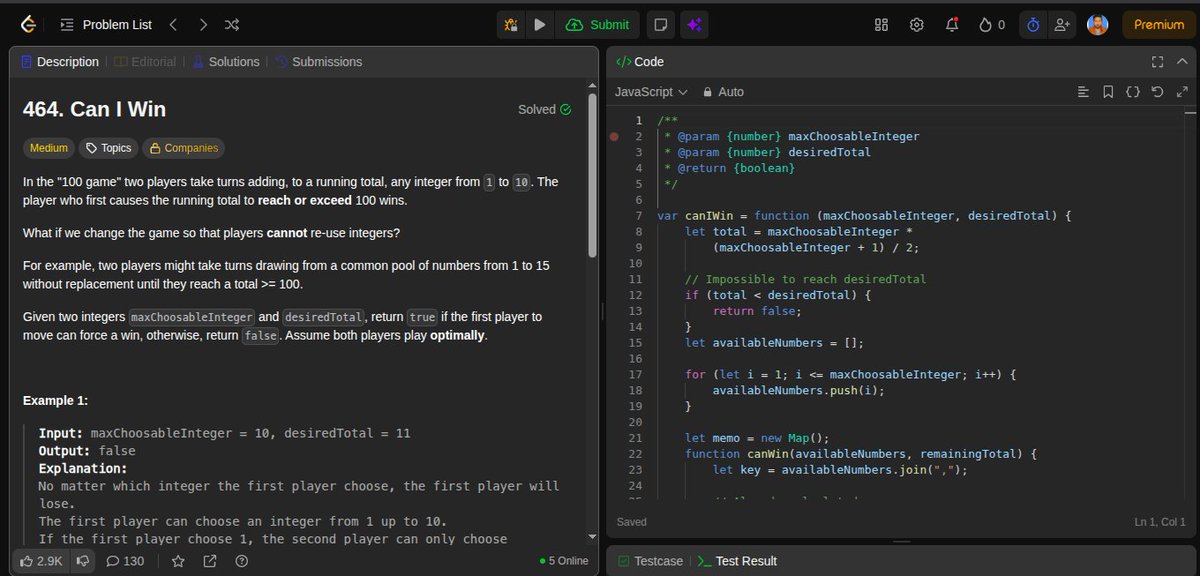Open the Test Result tab

[x=737, y=561]
